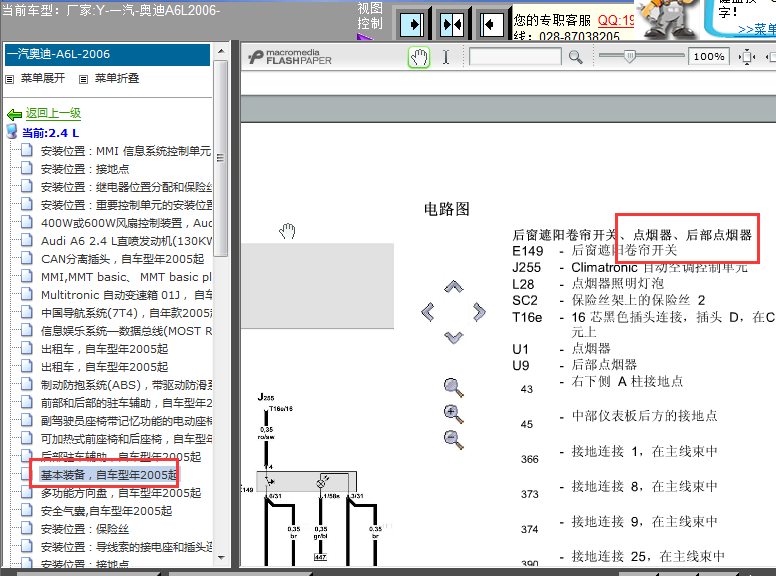Click the U9 后部点烟器 legend entry
776x576 pixels.
click(574, 365)
